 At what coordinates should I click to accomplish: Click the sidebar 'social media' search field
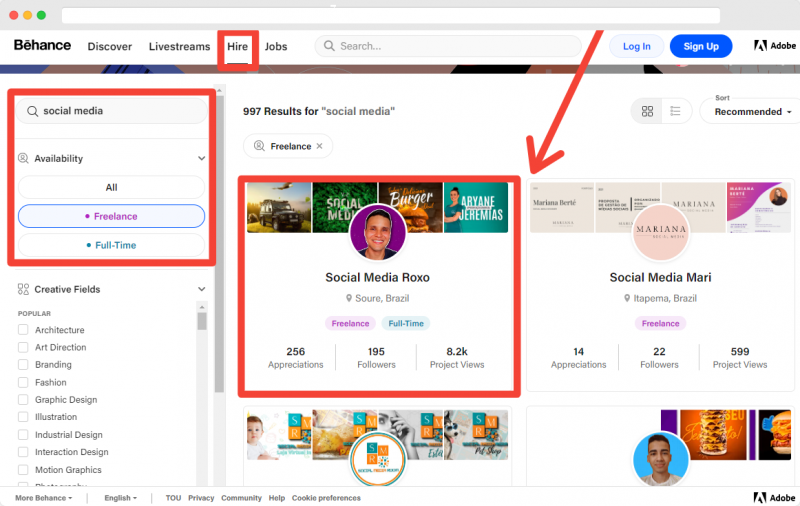click(x=112, y=111)
